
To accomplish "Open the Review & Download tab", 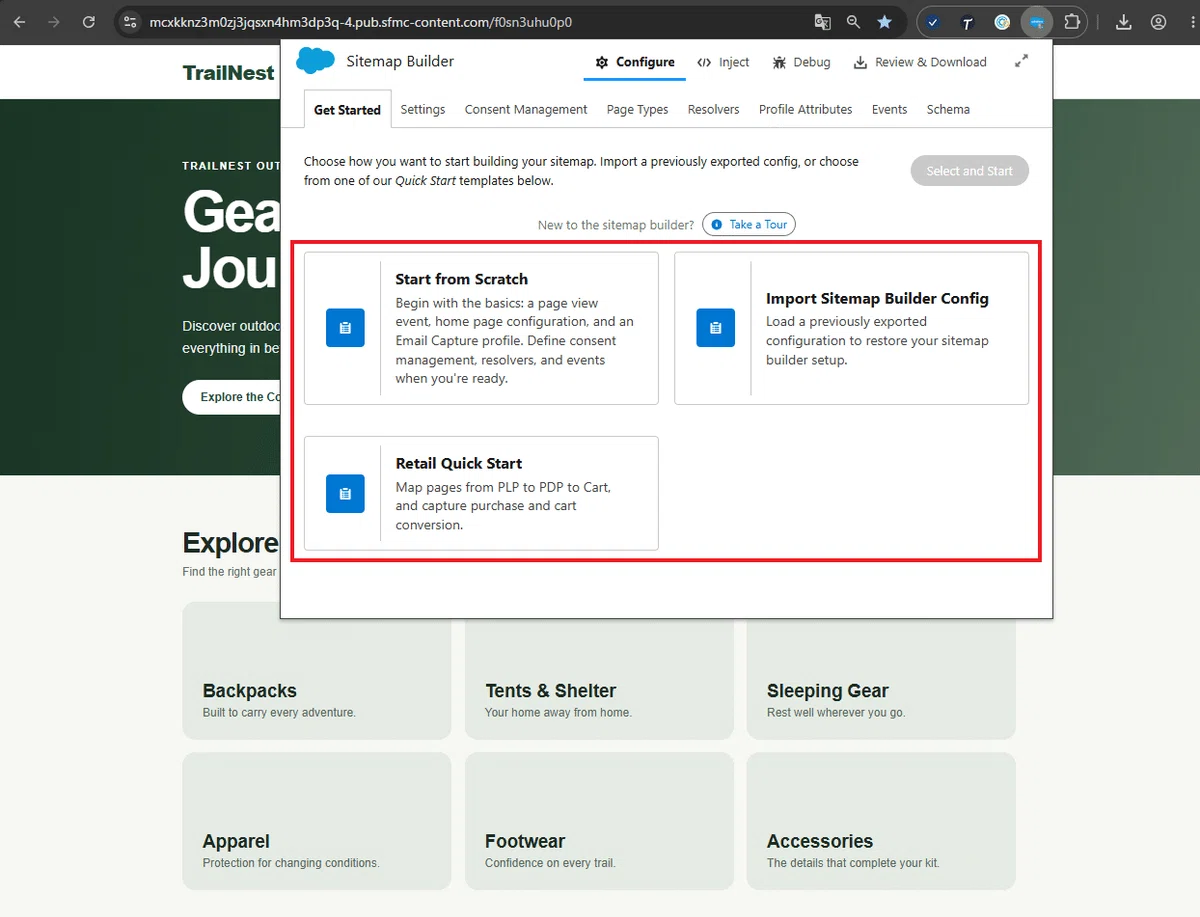I will pyautogui.click(x=919, y=62).
